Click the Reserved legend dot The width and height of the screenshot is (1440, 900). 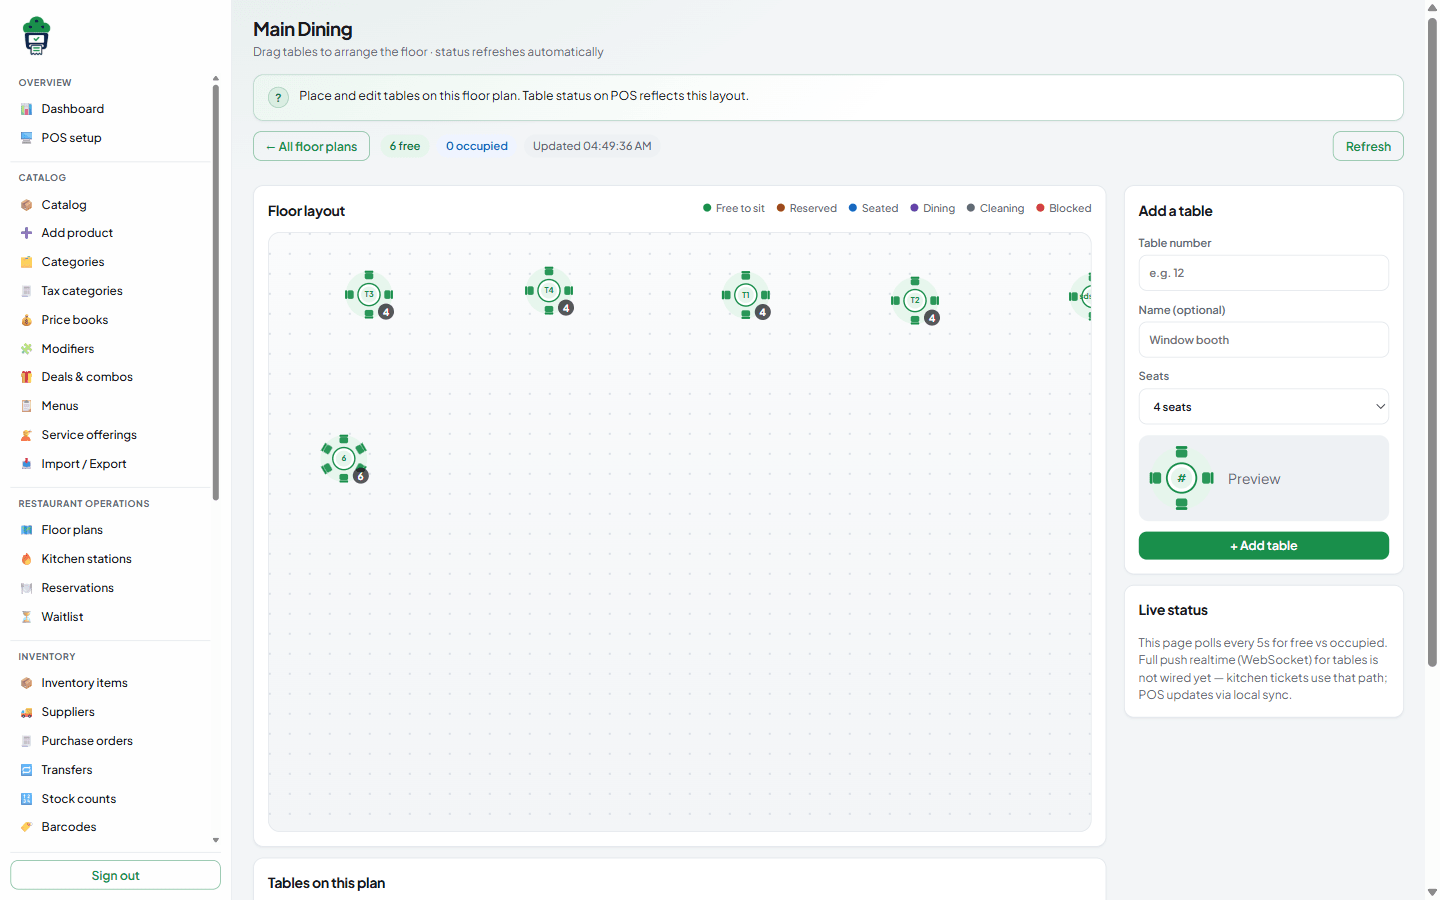click(x=781, y=208)
